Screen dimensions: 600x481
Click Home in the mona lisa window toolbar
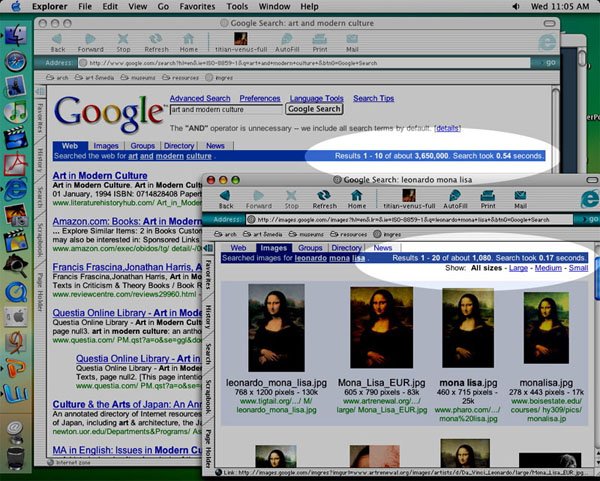357,199
